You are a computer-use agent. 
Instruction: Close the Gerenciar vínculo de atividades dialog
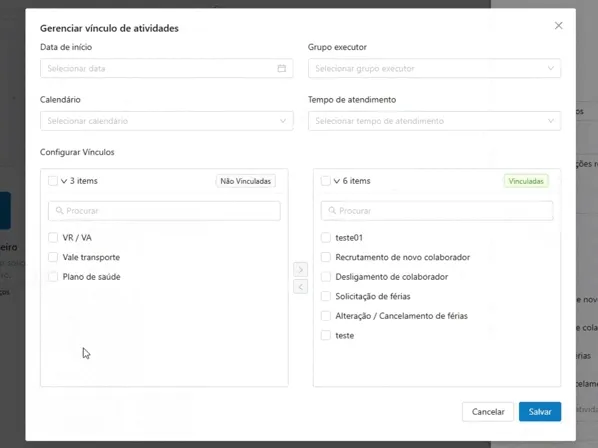tap(558, 26)
